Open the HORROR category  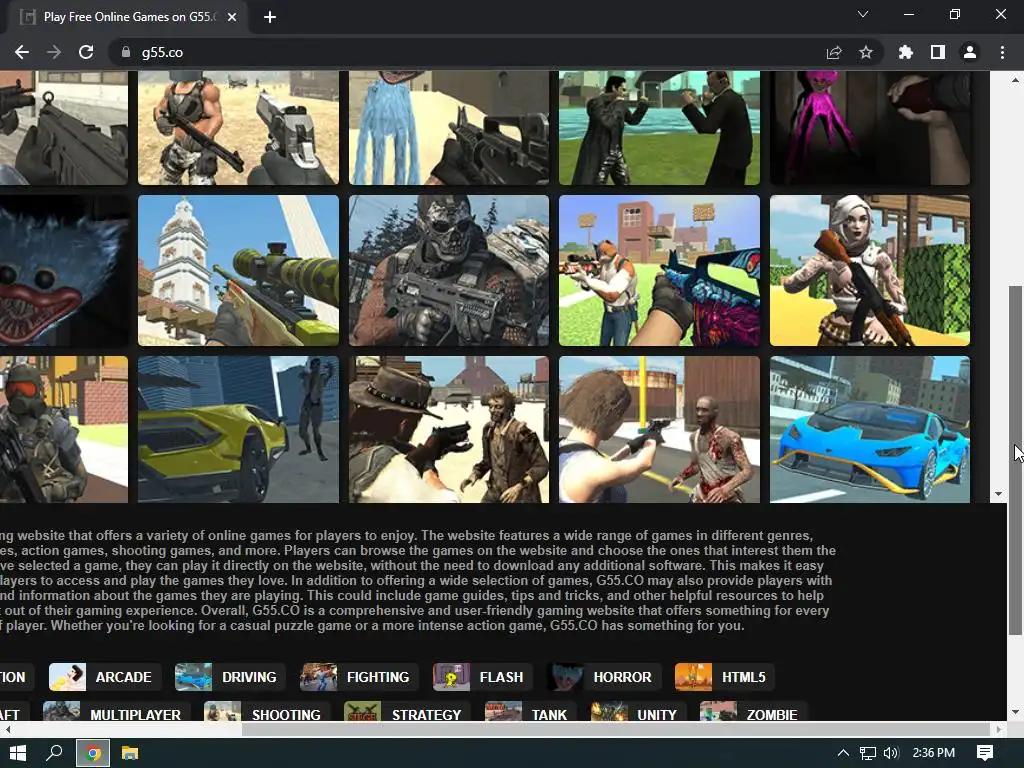click(x=603, y=677)
